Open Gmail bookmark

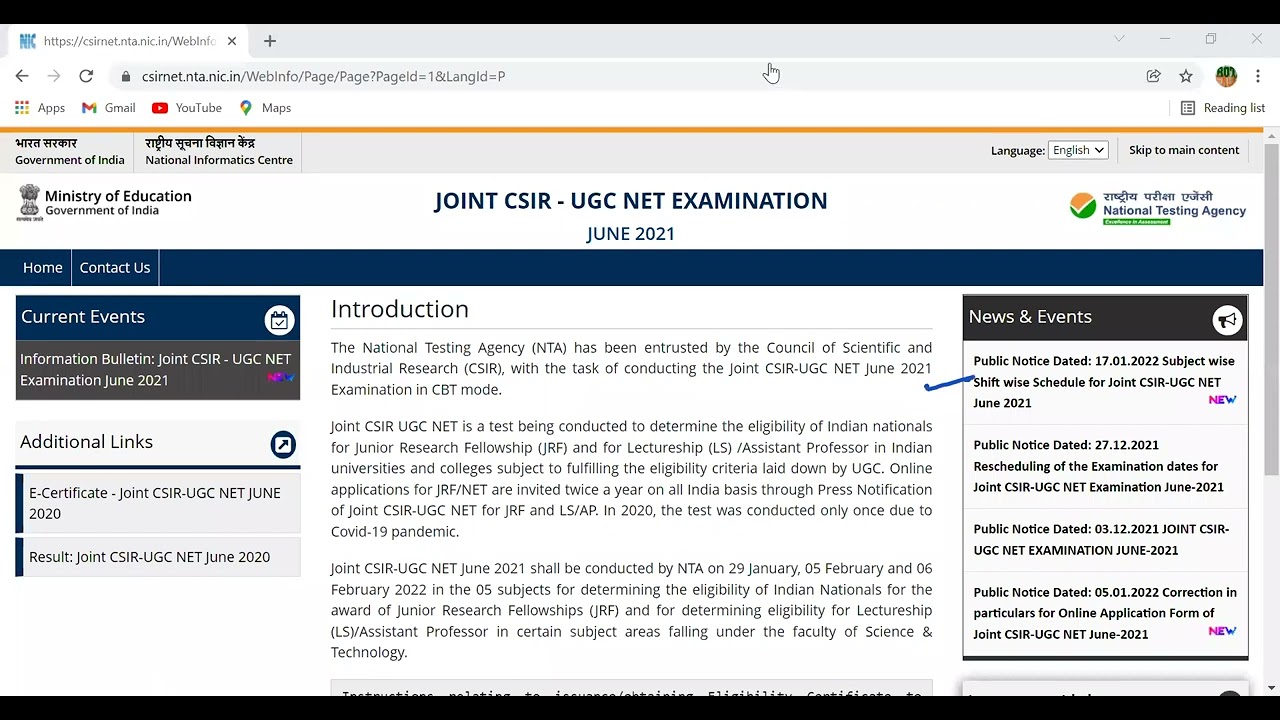[108, 108]
